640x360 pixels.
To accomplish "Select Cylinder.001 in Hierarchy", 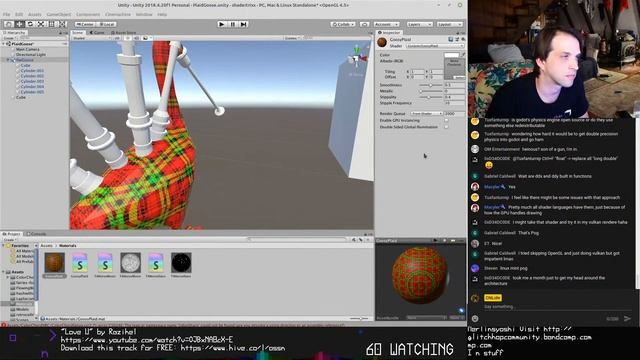I will [32, 71].
